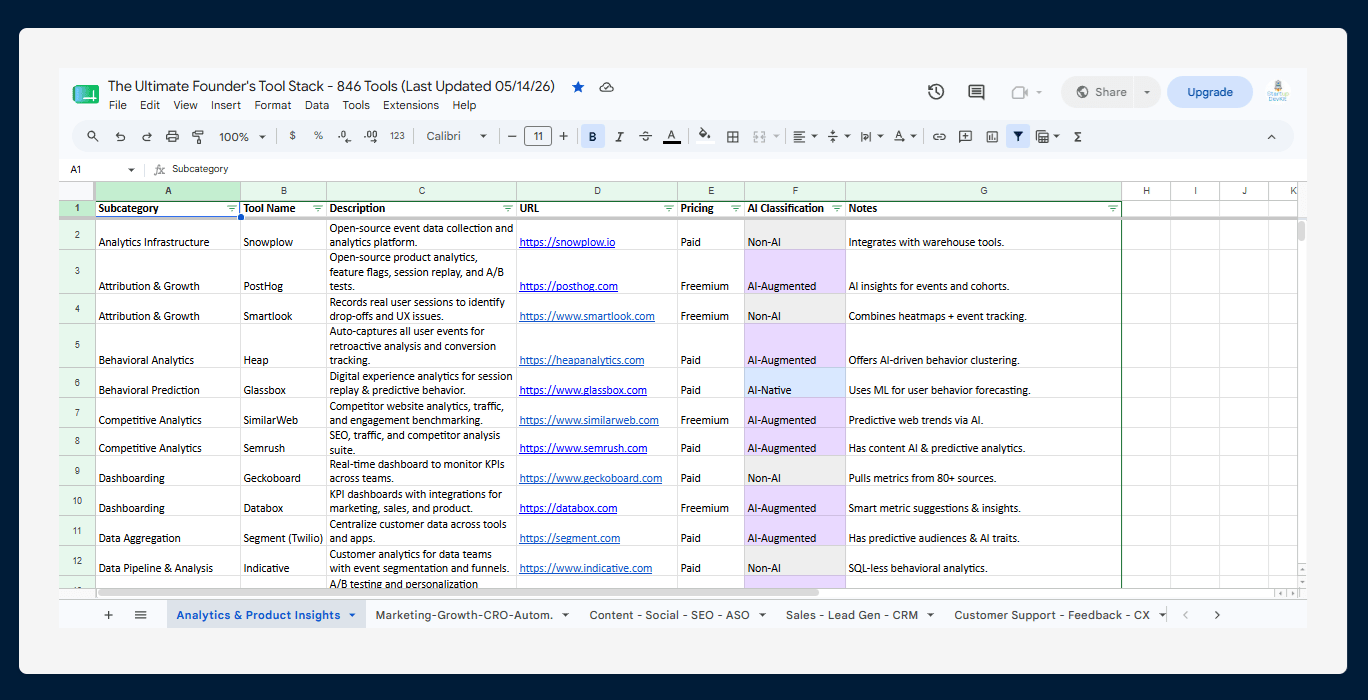The width and height of the screenshot is (1368, 700).
Task: Open horizontal align dropdown
Action: (803, 137)
